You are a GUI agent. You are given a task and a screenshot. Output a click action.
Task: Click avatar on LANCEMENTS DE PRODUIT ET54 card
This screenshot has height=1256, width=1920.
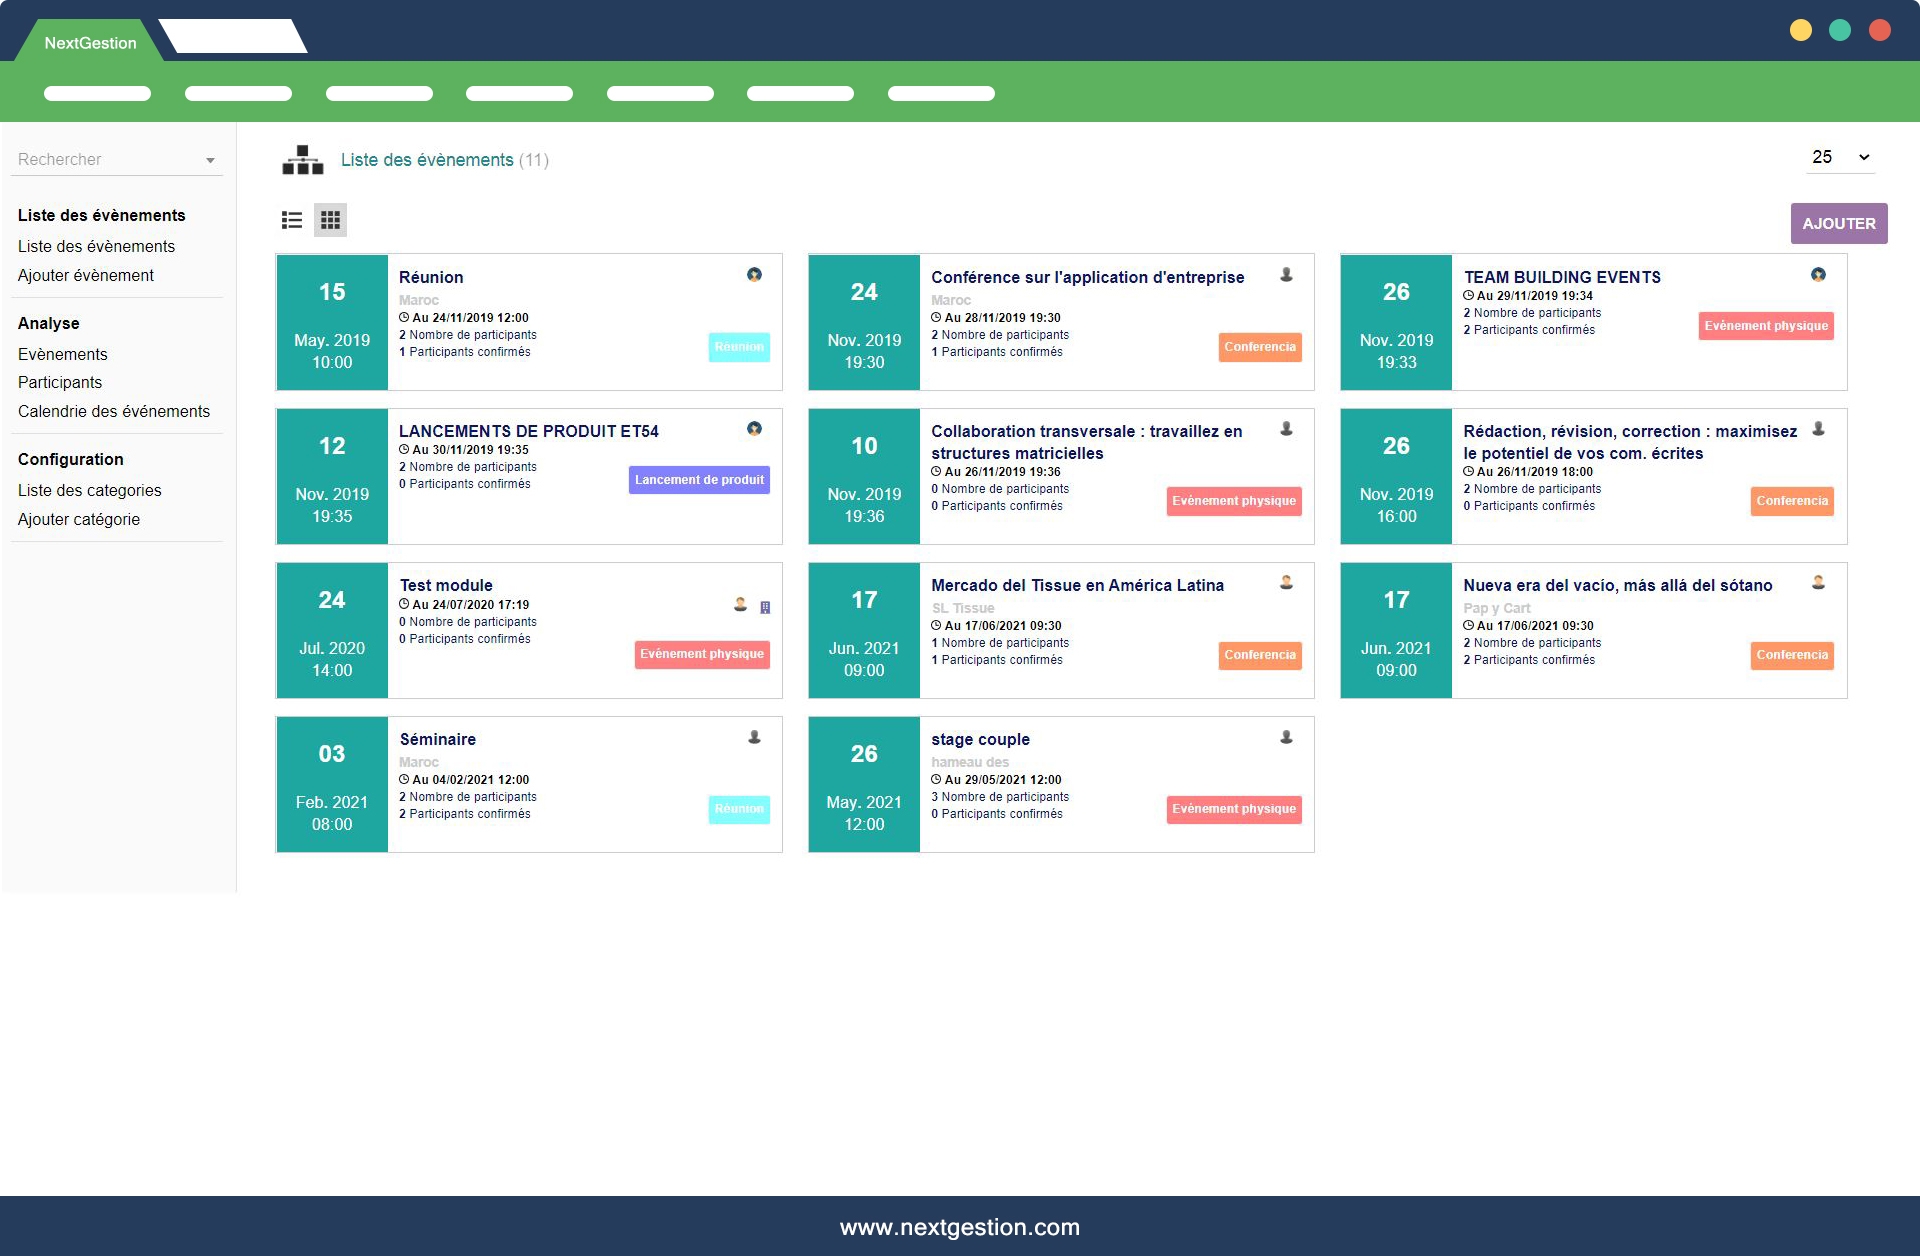click(x=754, y=429)
